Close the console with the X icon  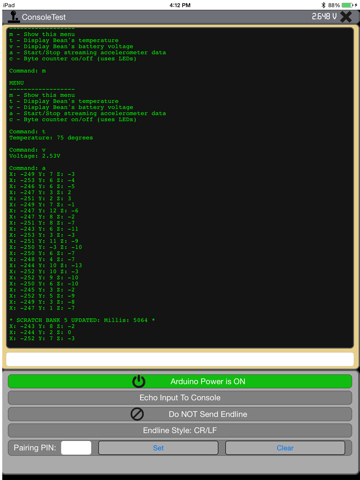[346, 17]
